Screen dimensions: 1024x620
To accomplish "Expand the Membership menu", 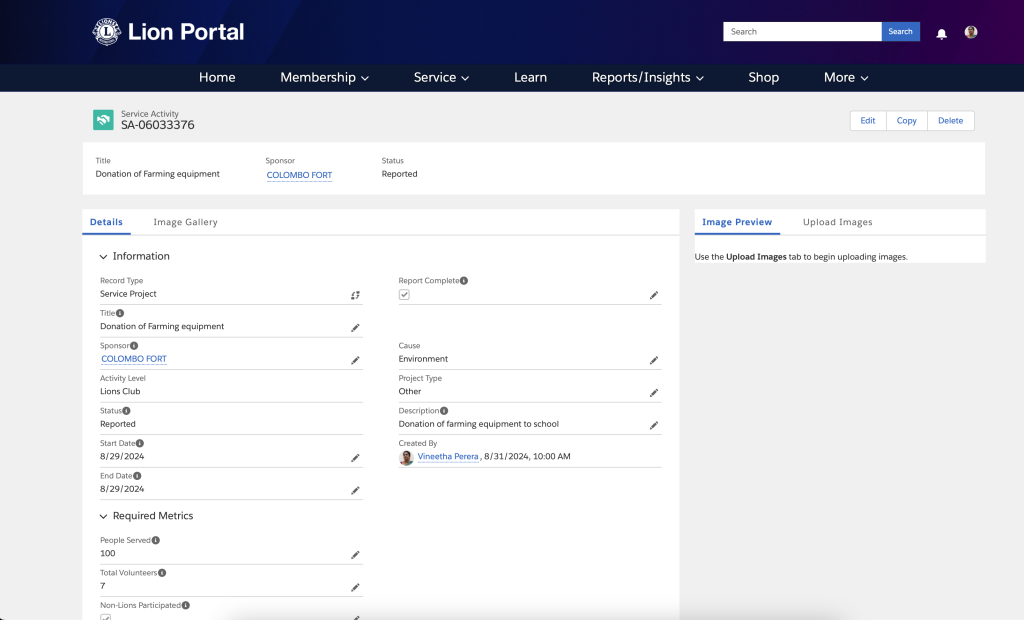I will tap(325, 77).
